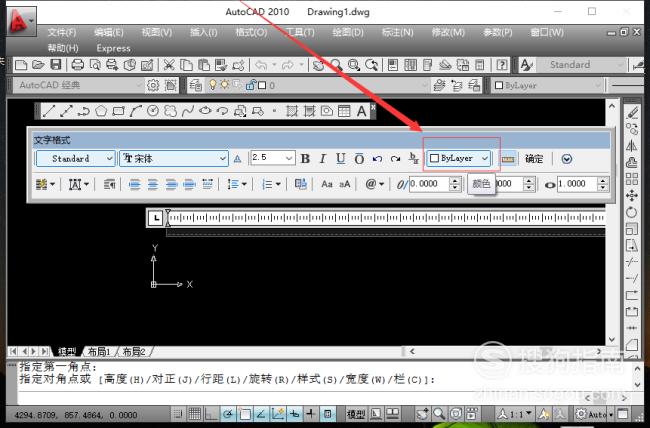This screenshot has height=428, width=650.
Task: Toggle Italic text formatting
Action: (323, 159)
